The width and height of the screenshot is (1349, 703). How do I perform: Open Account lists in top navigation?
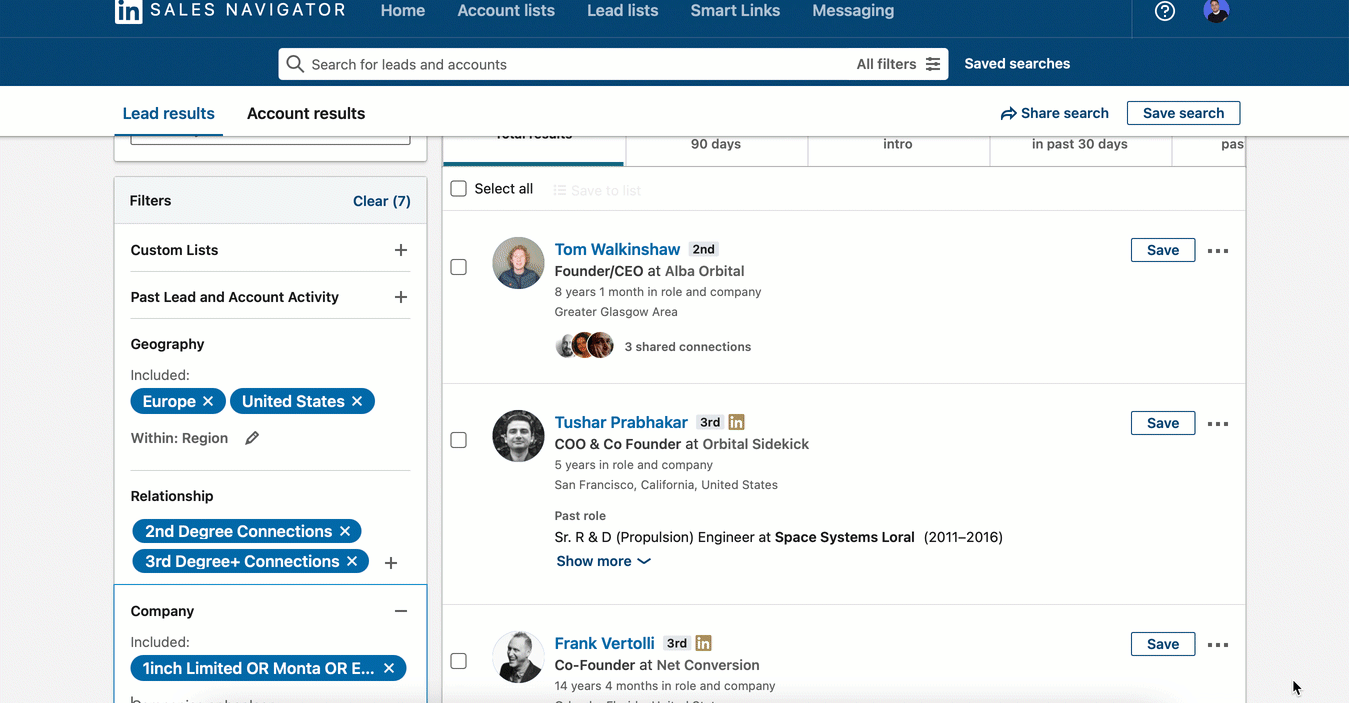point(506,11)
